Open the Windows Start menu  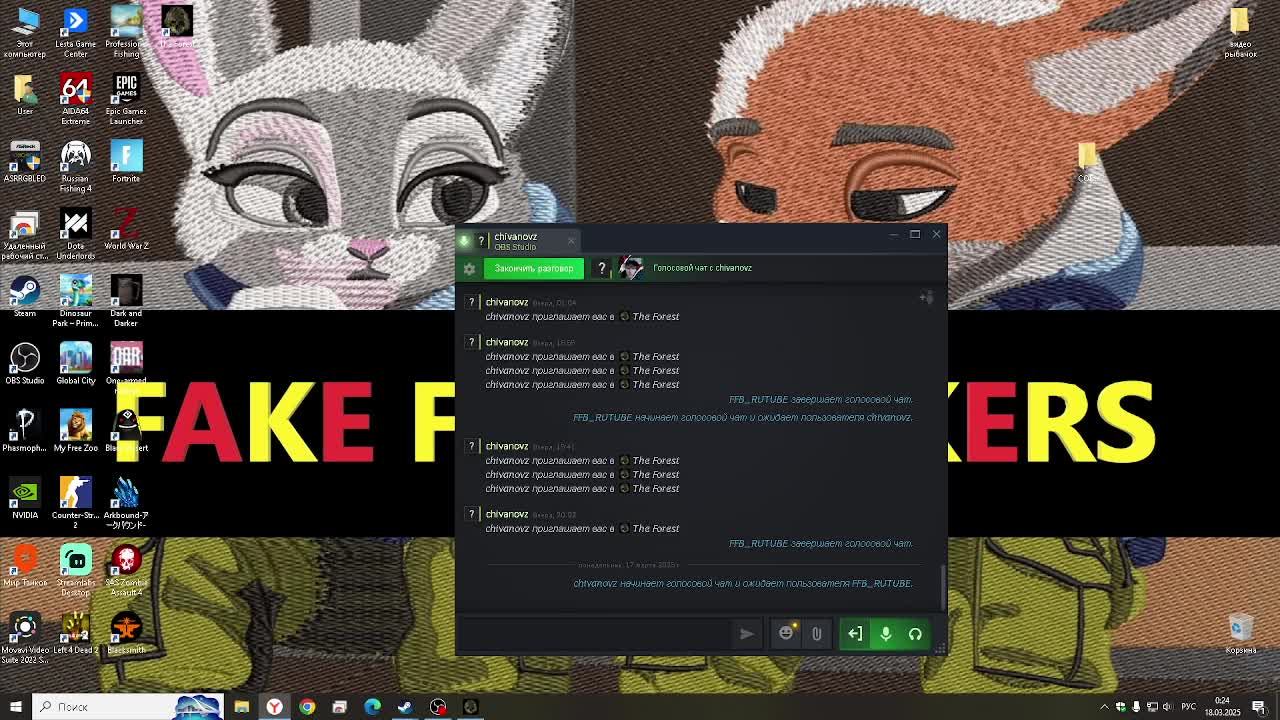[x=16, y=707]
